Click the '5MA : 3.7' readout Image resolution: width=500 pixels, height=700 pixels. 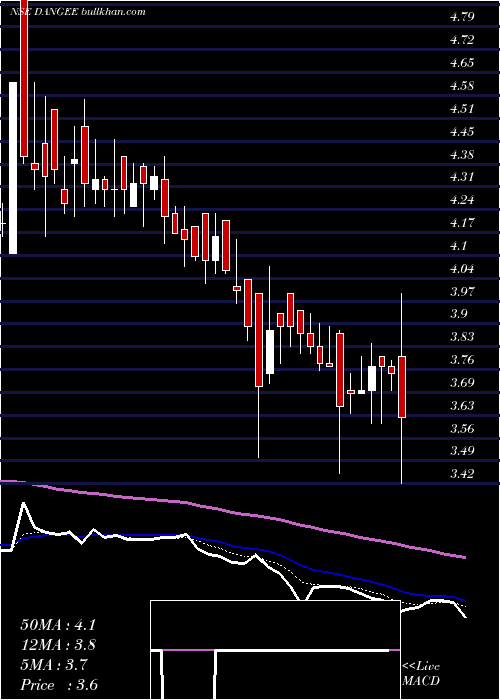54,665
